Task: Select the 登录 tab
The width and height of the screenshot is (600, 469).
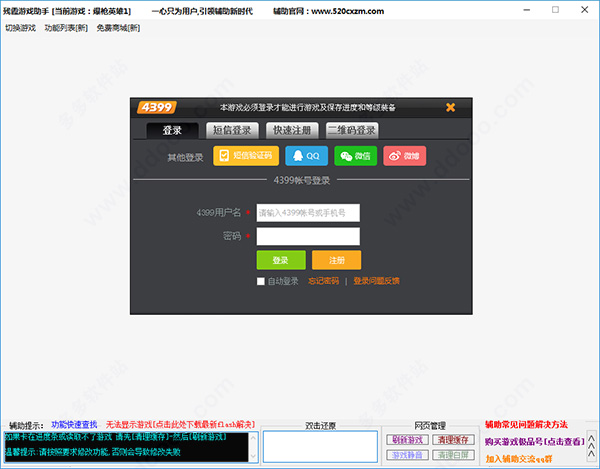Action: [x=172, y=130]
